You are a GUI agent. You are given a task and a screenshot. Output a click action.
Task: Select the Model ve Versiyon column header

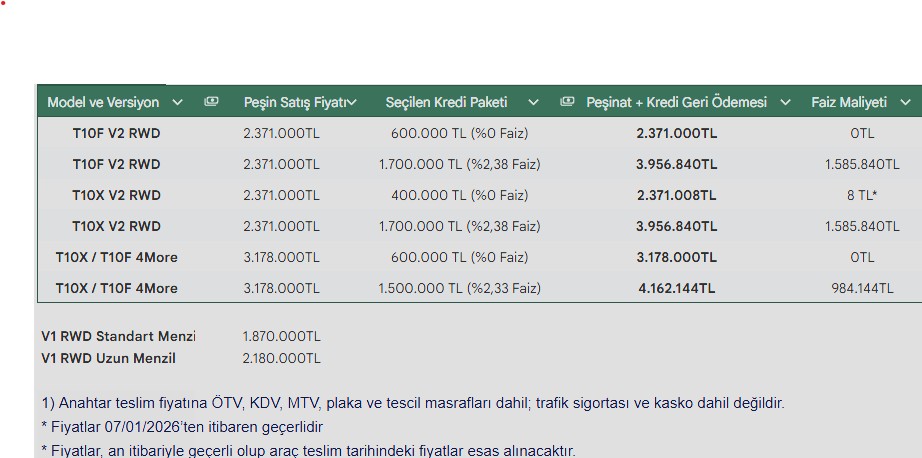pyautogui.click(x=103, y=102)
